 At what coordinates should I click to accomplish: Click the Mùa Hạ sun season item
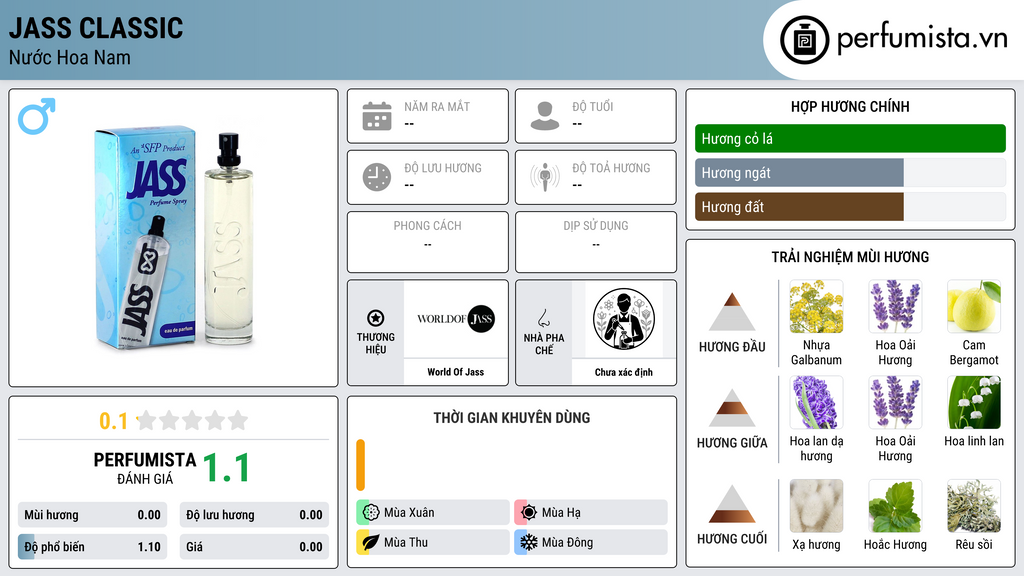pos(591,513)
